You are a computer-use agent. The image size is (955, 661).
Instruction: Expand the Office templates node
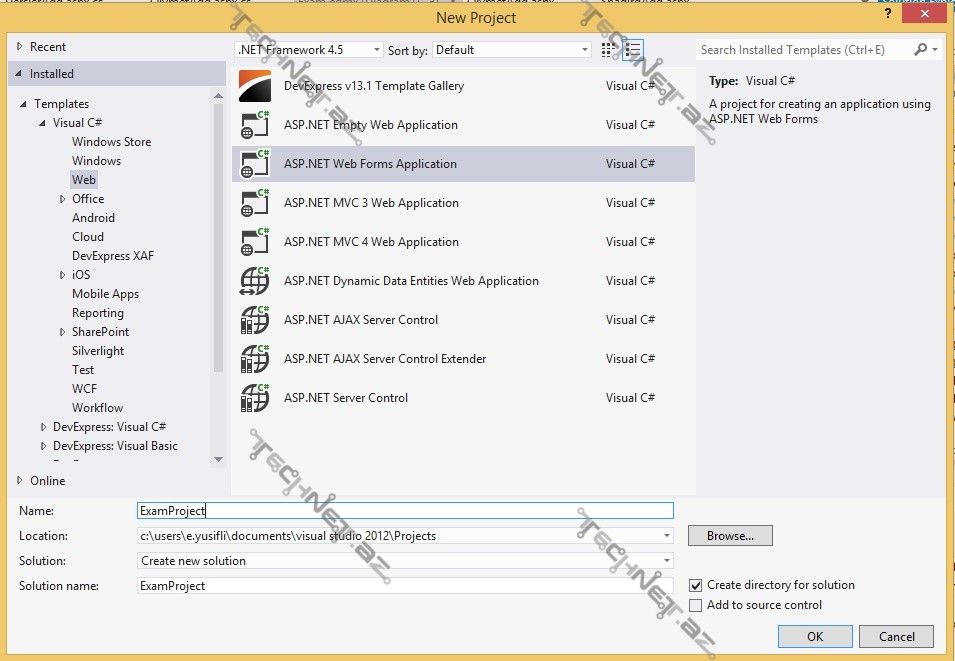pyautogui.click(x=62, y=199)
